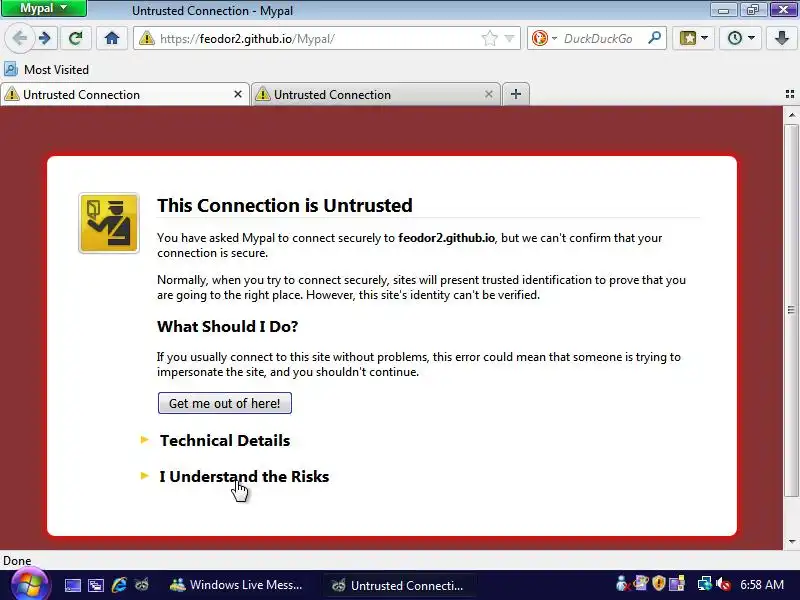Click Untrusted Connection taskbar button
Image resolution: width=800 pixels, height=600 pixels.
pos(397,585)
